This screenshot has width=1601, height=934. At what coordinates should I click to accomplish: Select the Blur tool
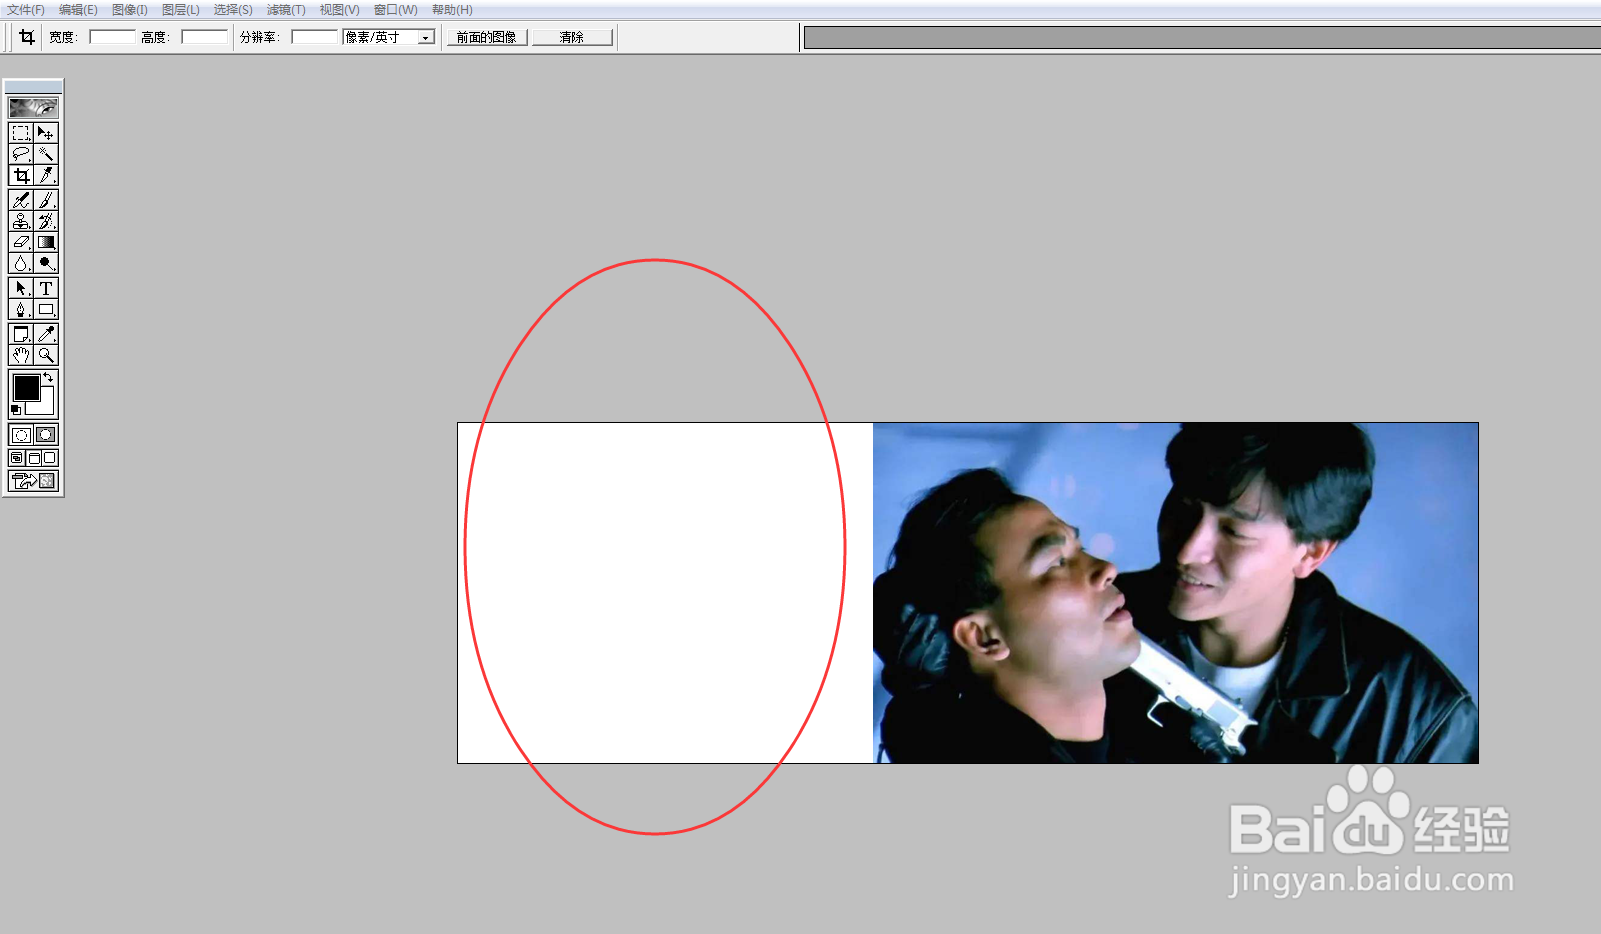[21, 263]
